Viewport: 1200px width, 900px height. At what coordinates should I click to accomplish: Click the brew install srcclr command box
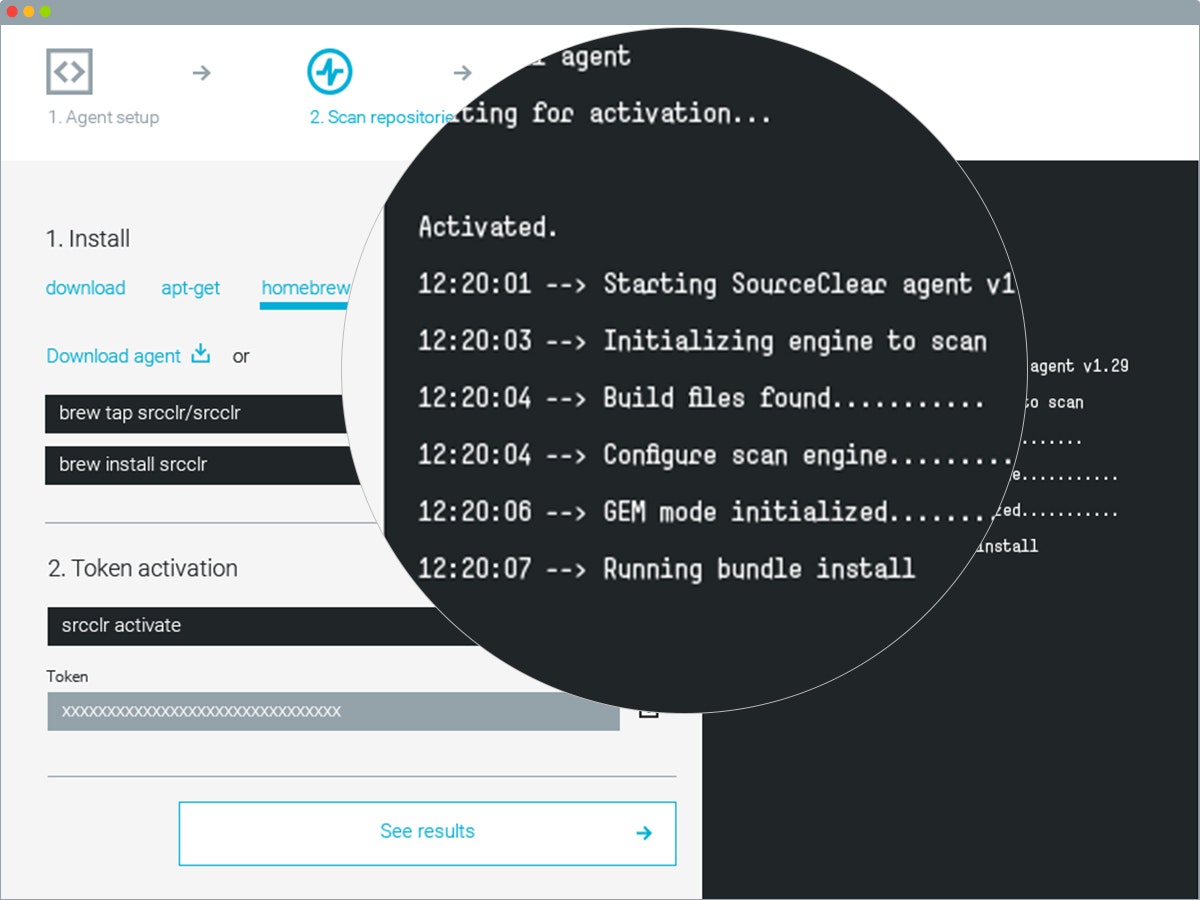202,465
